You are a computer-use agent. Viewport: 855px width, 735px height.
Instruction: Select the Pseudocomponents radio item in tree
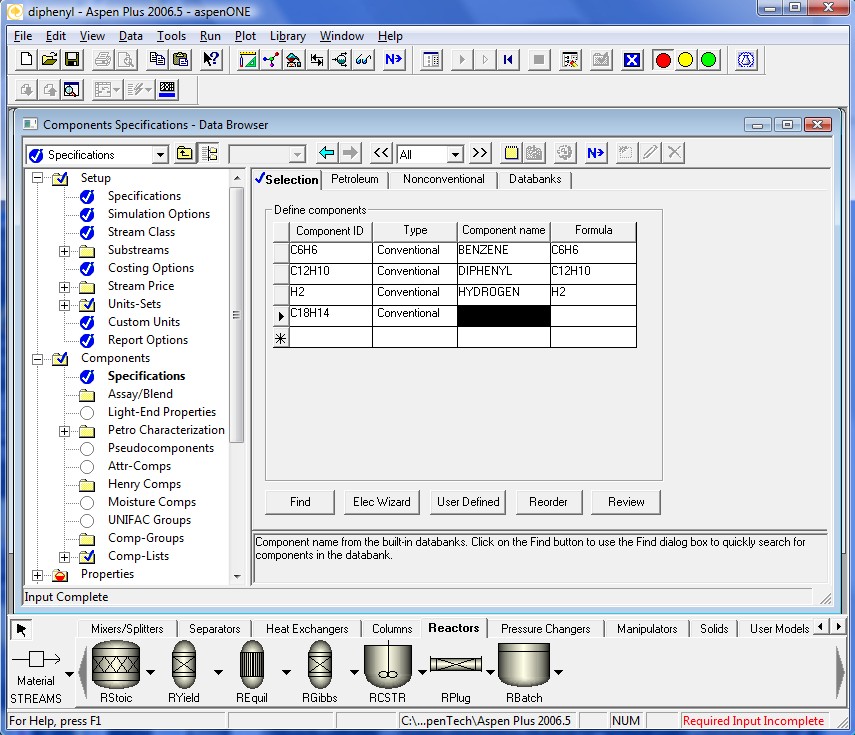click(x=160, y=448)
